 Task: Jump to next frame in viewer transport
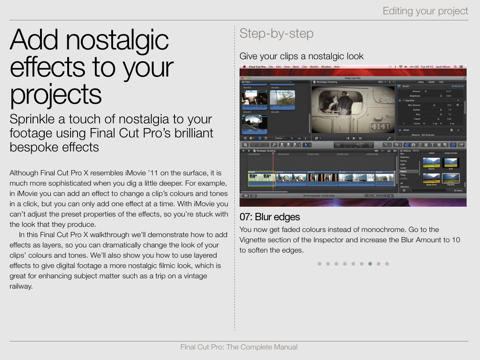(x=360, y=138)
